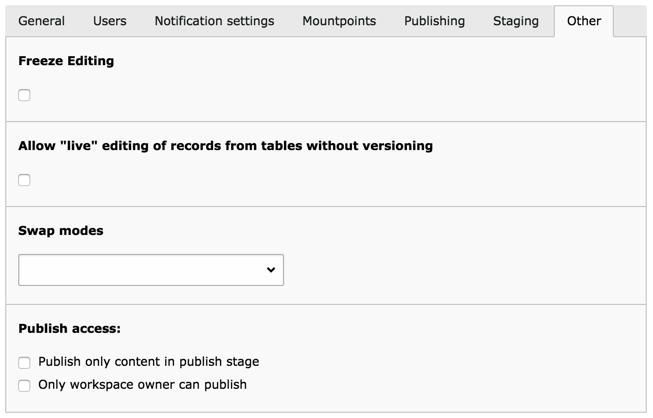Click the Publish access heading

point(70,328)
